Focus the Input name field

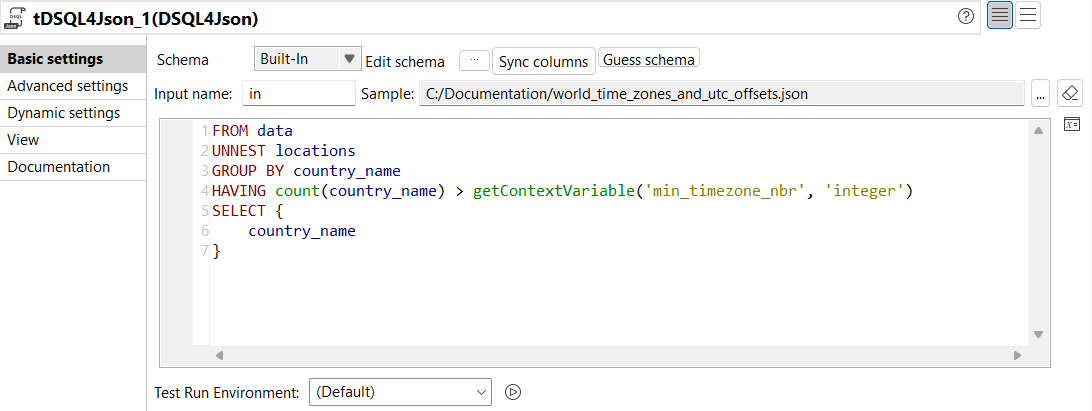click(x=299, y=94)
